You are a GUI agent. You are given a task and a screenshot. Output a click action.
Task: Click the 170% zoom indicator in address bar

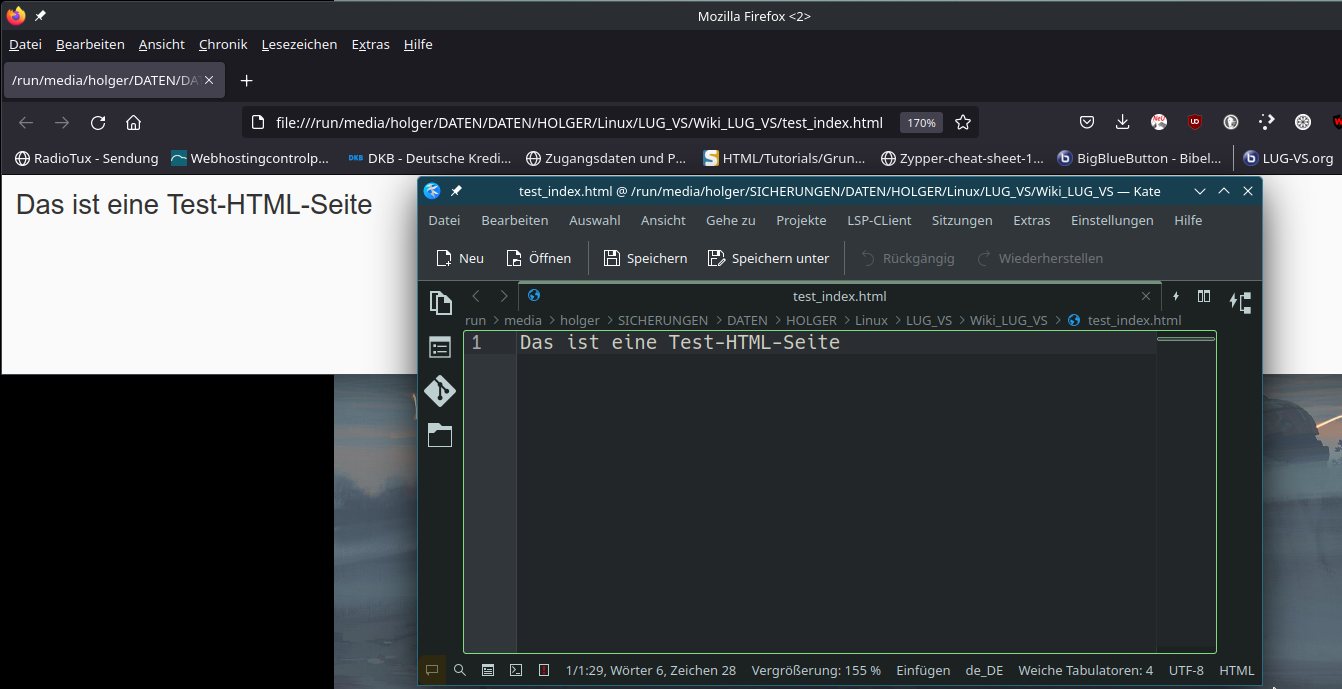point(921,123)
